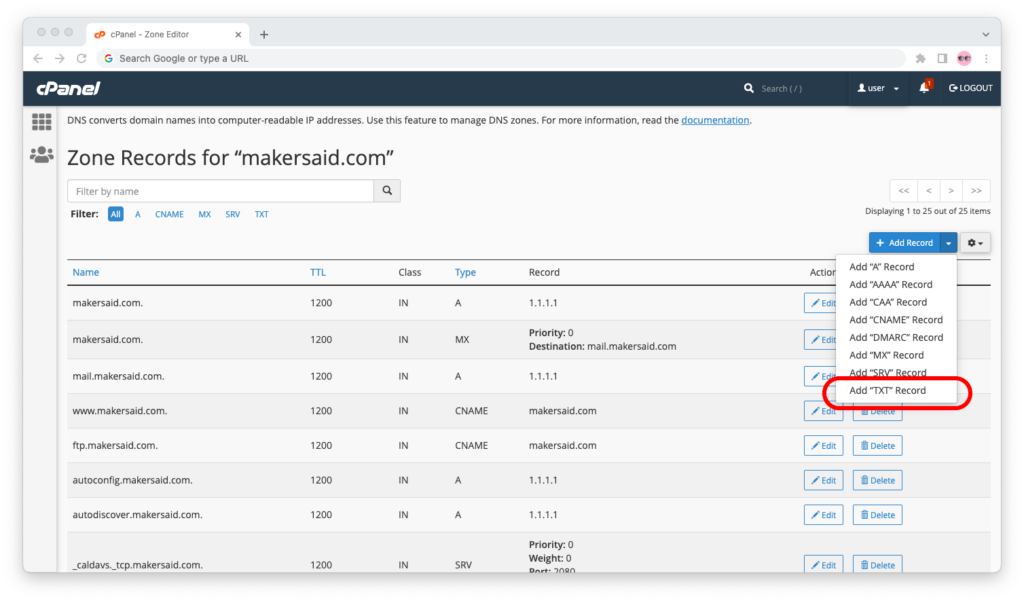
Task: Click browser forward arrow
Action: tap(59, 58)
